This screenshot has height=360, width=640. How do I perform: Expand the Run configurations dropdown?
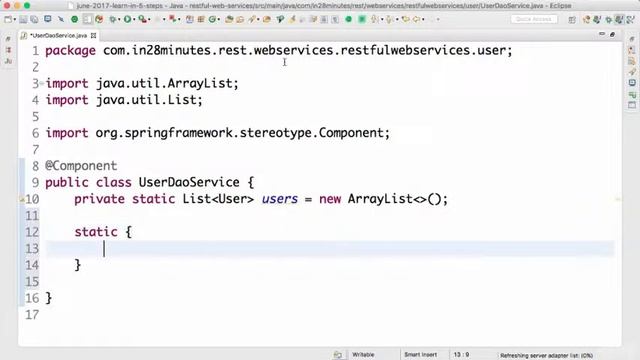[x=134, y=19]
